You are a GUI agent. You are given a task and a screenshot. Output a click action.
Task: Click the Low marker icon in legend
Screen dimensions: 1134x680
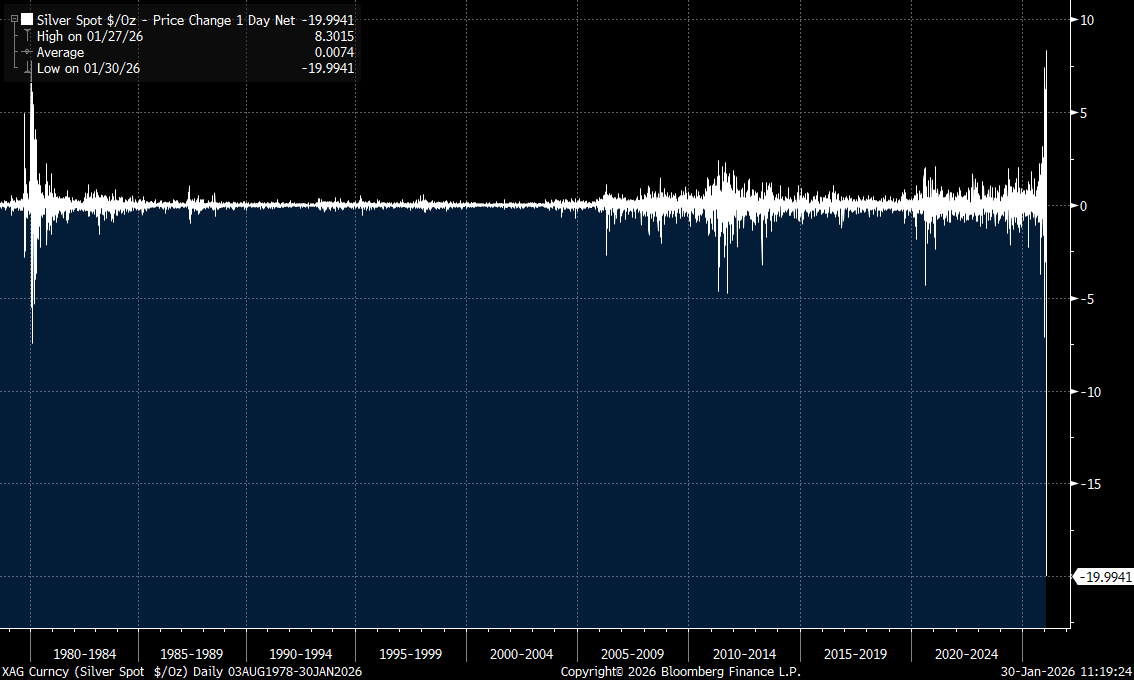click(x=27, y=68)
